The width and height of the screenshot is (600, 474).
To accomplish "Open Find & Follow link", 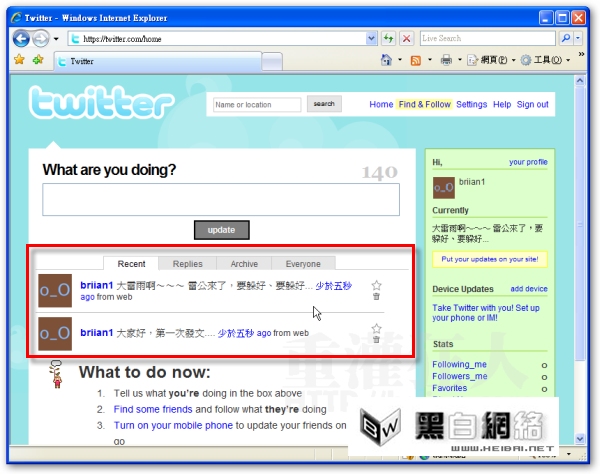I will tap(424, 104).
